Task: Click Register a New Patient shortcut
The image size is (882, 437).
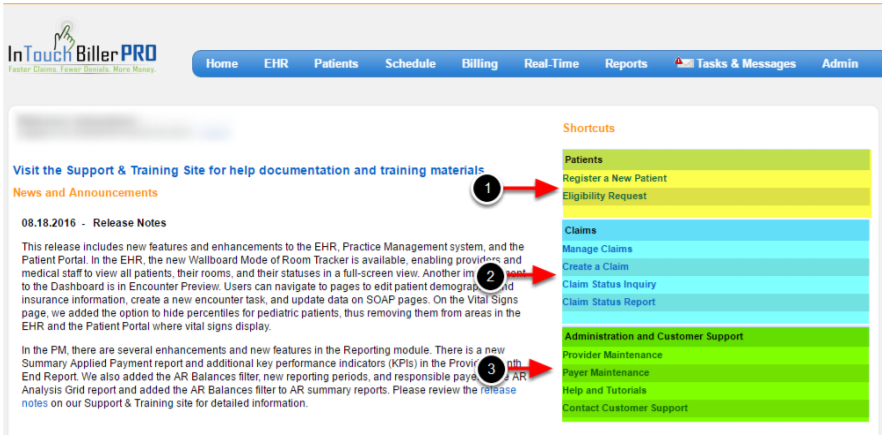Action: coord(614,178)
